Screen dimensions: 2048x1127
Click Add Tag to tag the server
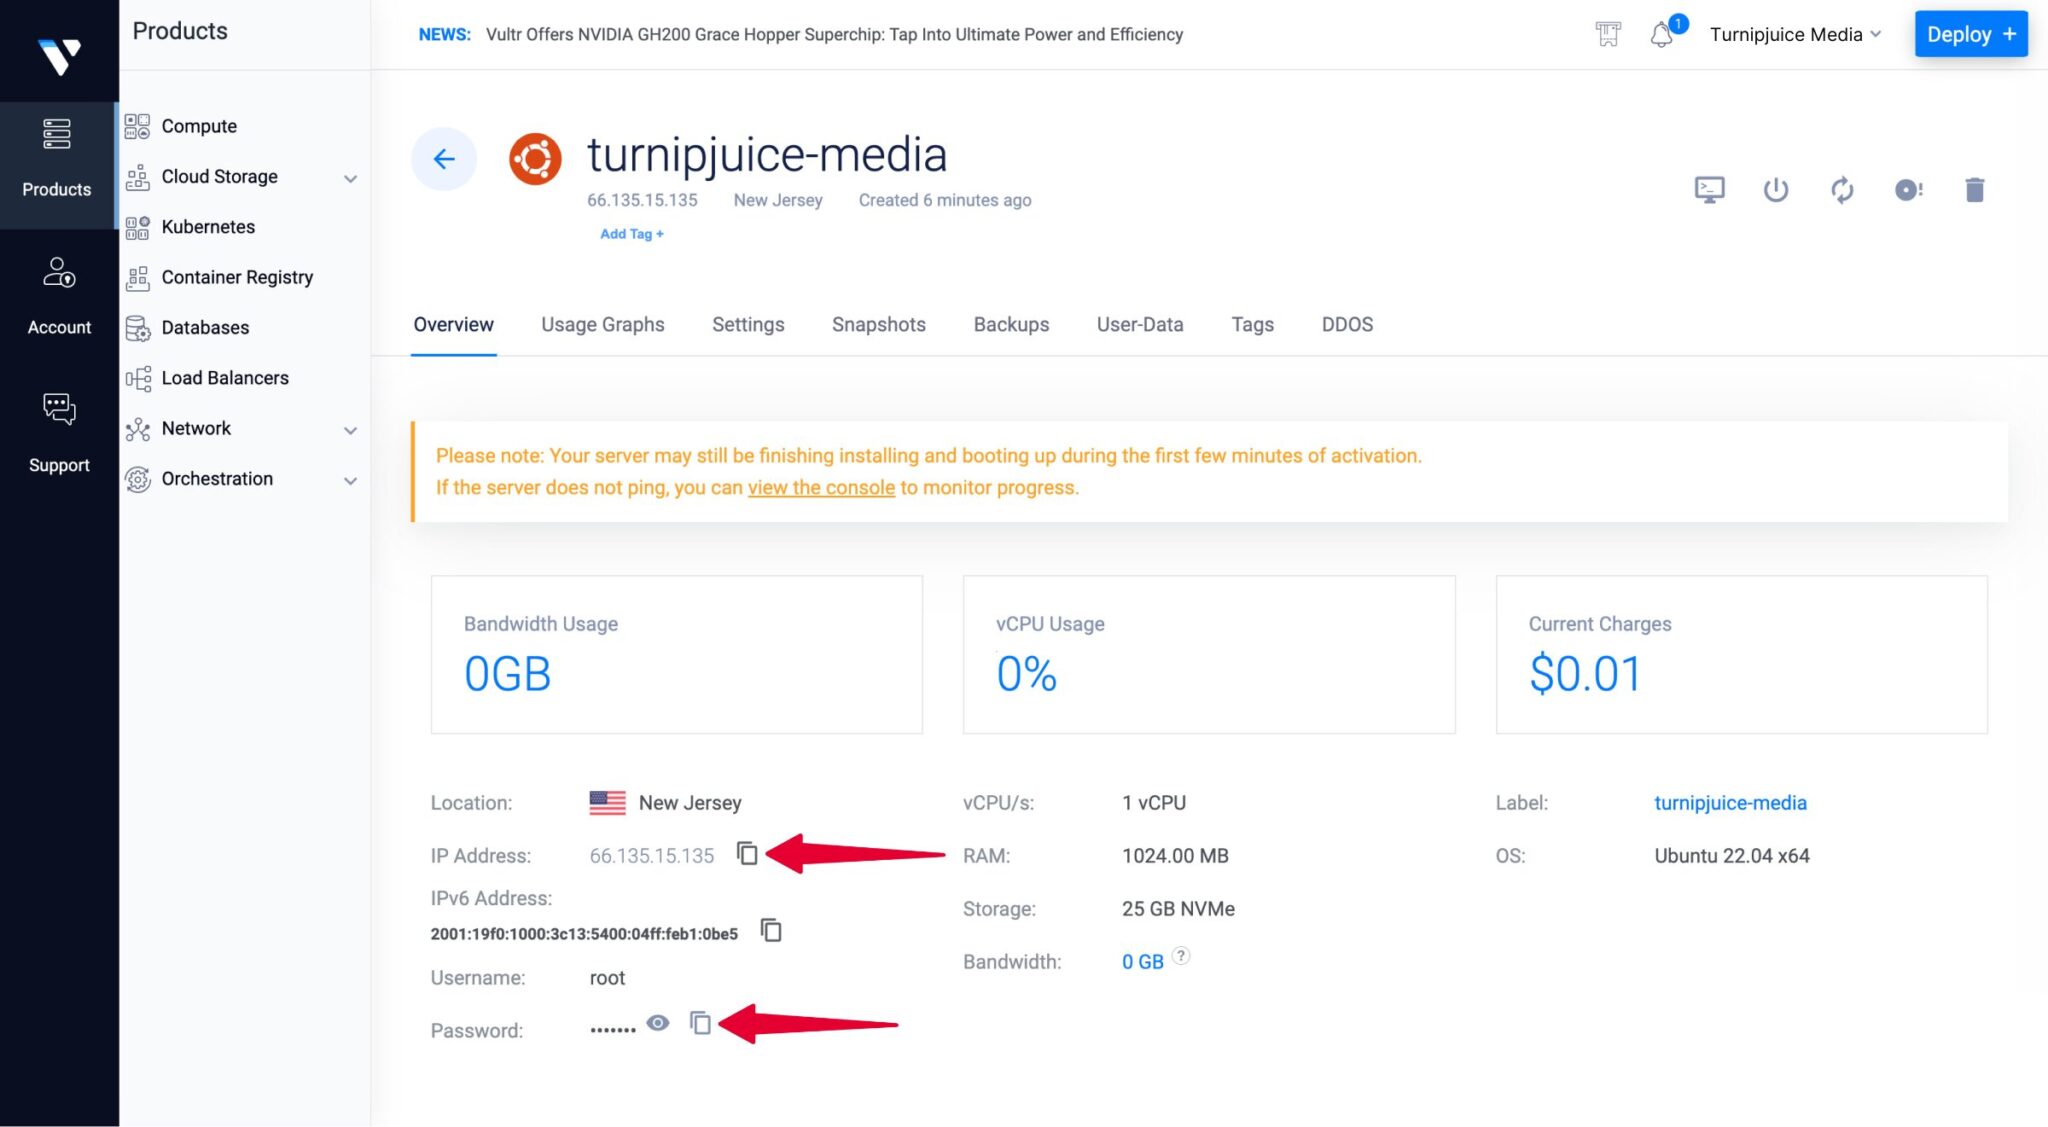pos(631,233)
